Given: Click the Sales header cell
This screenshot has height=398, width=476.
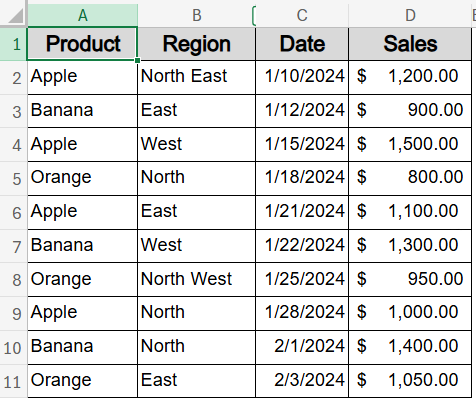Looking at the screenshot, I should click(x=410, y=44).
